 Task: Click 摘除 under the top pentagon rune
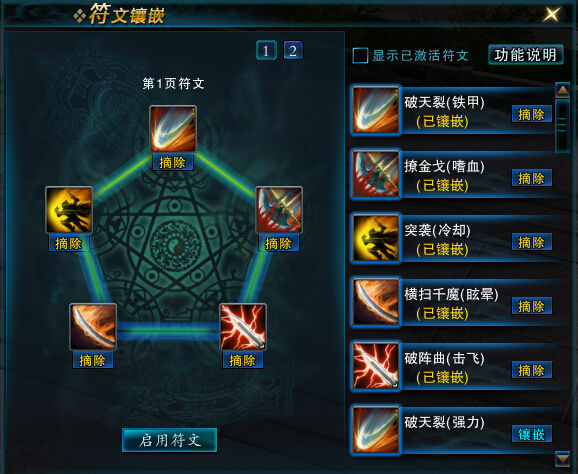[173, 162]
